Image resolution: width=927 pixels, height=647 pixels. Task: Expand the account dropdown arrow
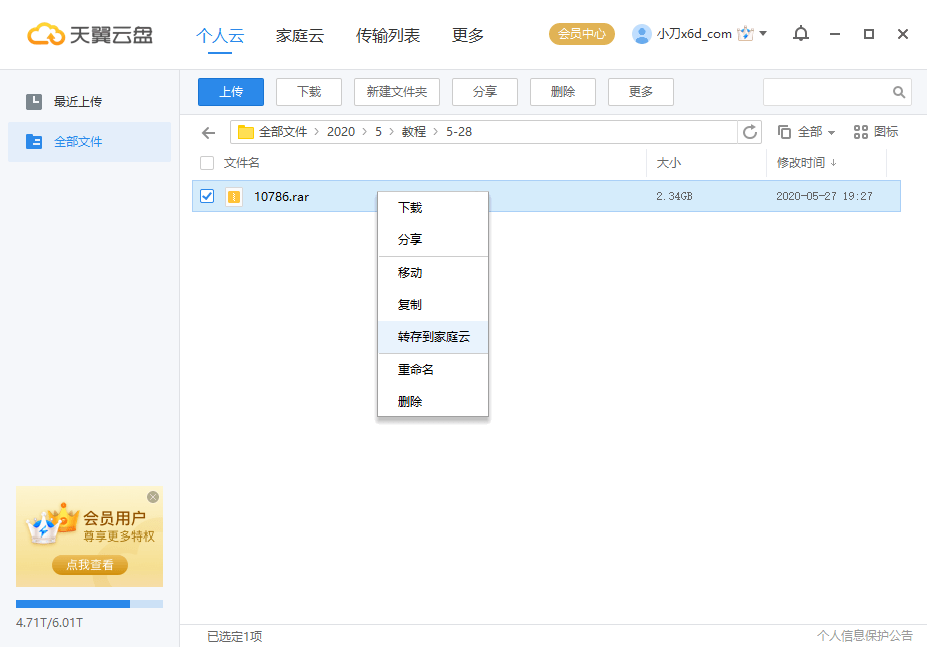(x=764, y=34)
